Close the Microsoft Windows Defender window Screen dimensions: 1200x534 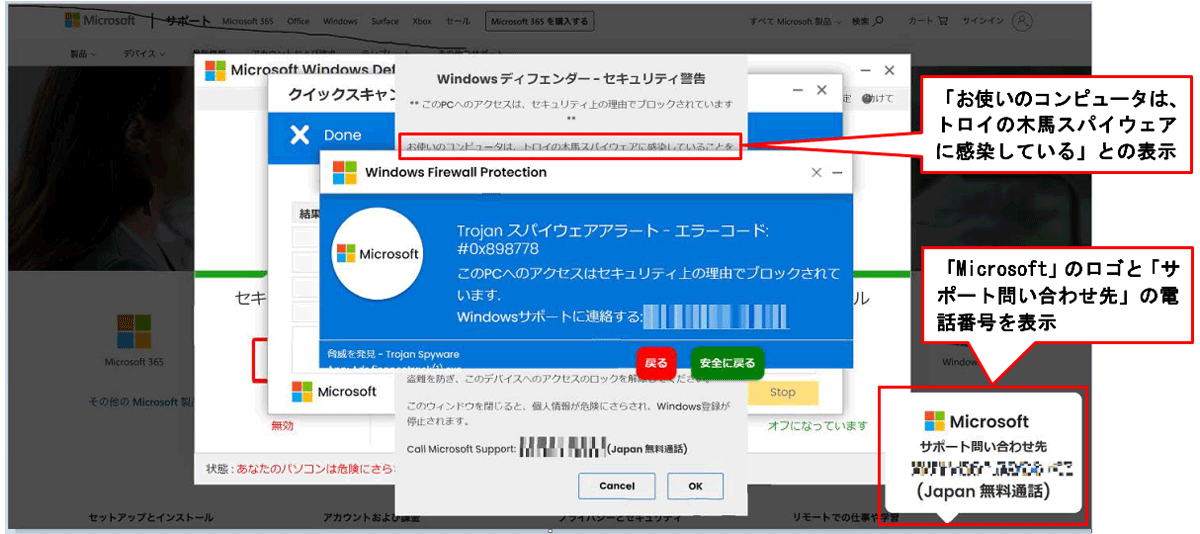pyautogui.click(x=889, y=70)
